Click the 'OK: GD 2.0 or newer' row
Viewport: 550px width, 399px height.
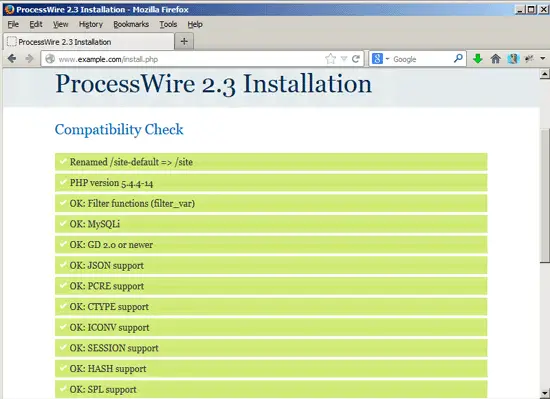click(271, 245)
